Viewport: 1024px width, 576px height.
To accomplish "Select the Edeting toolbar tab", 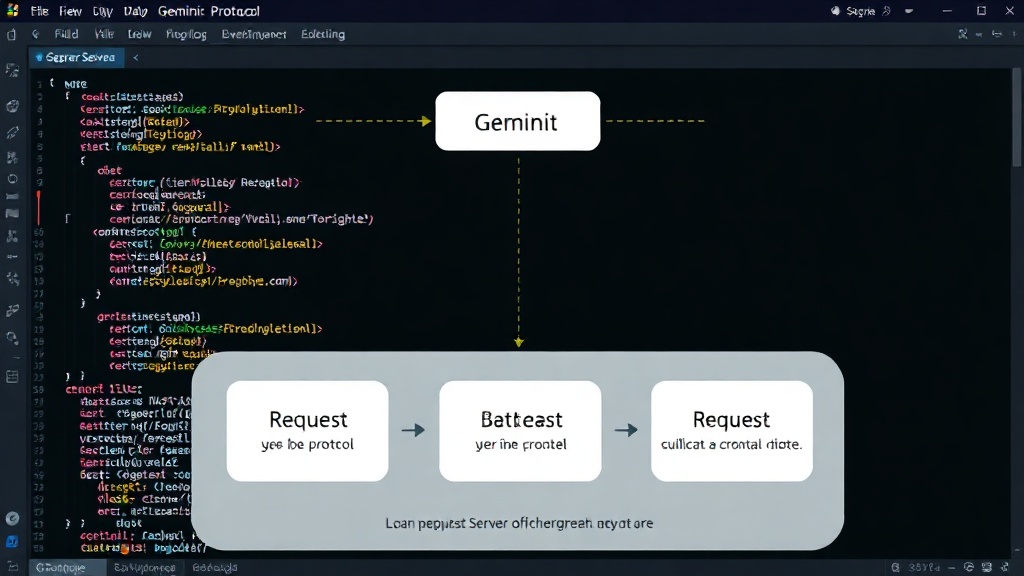I will tap(323, 34).
